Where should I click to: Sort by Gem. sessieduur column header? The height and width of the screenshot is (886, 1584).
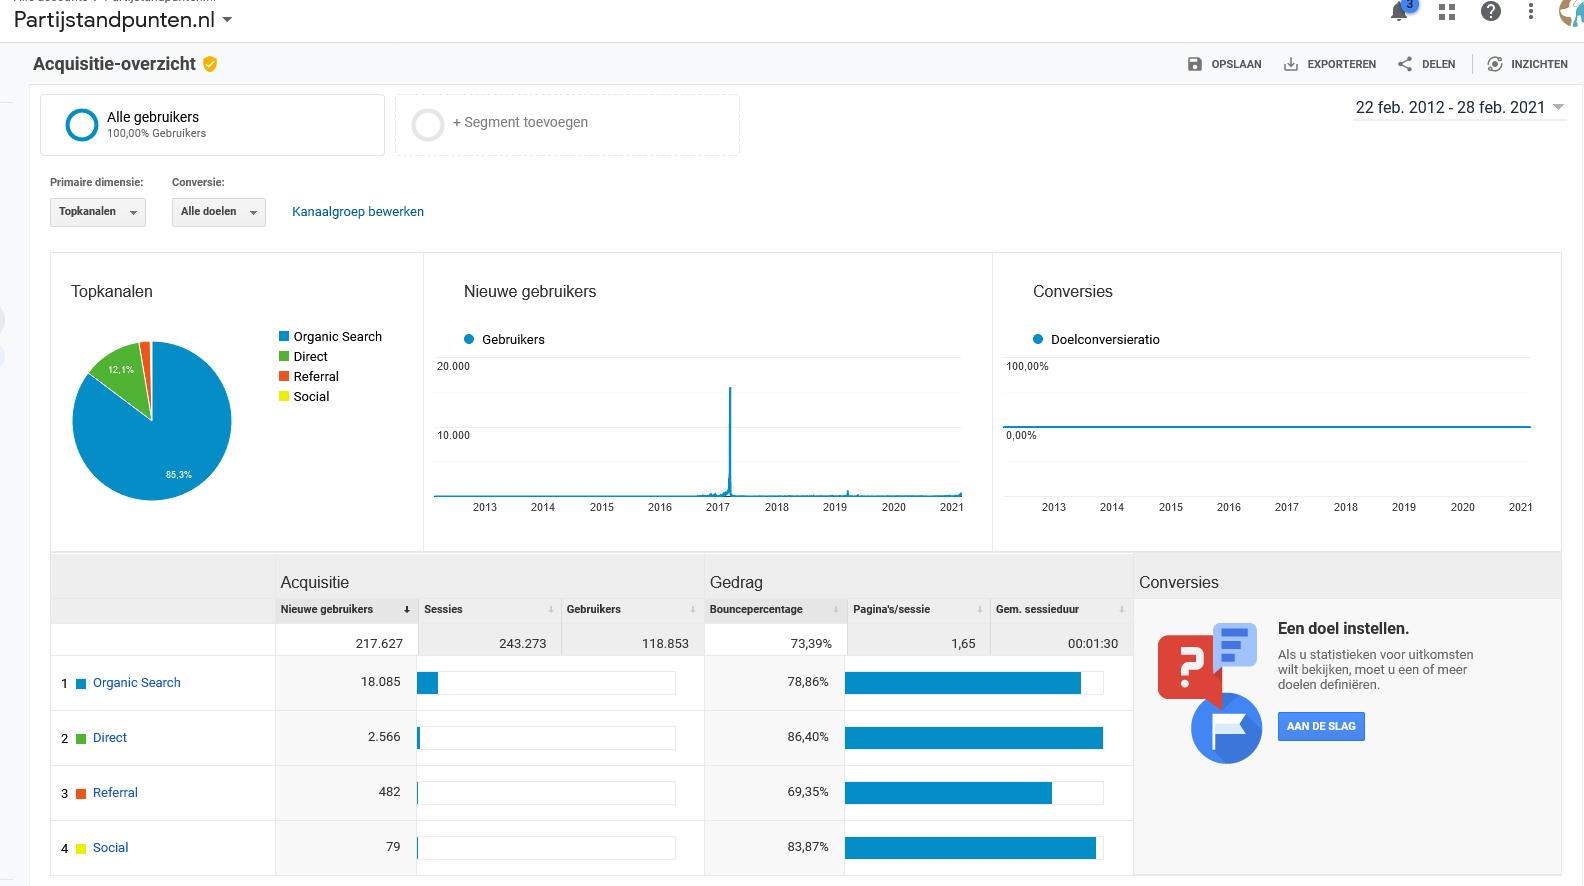pyautogui.click(x=1061, y=609)
